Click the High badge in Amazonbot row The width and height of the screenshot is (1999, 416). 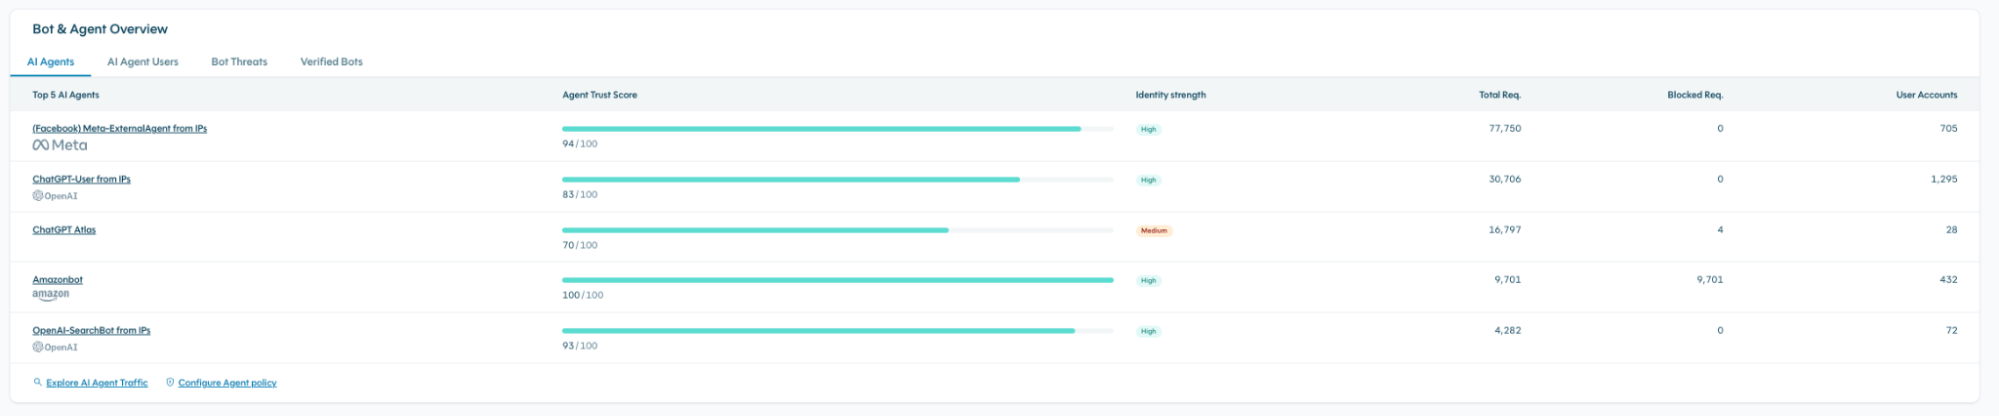pos(1148,281)
